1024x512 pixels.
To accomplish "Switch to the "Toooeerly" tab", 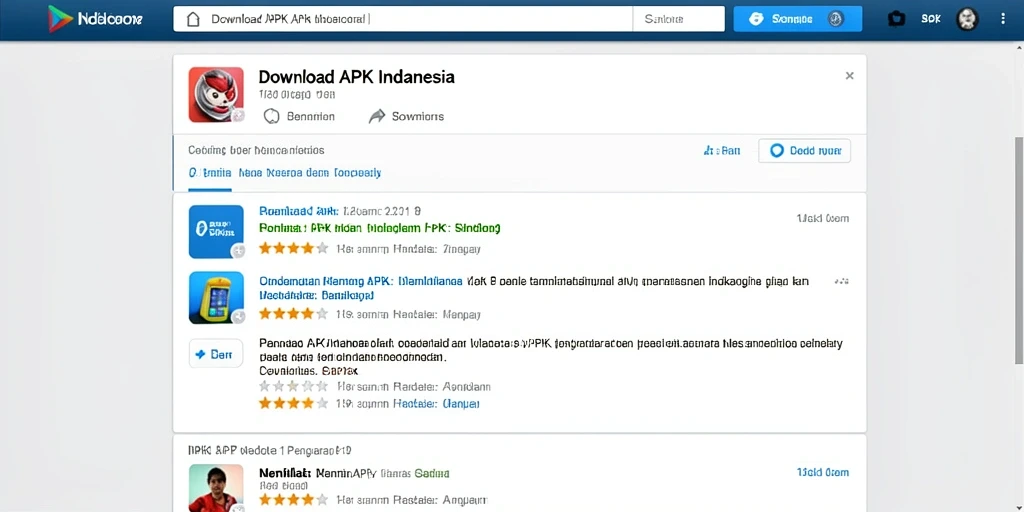I will (357, 173).
